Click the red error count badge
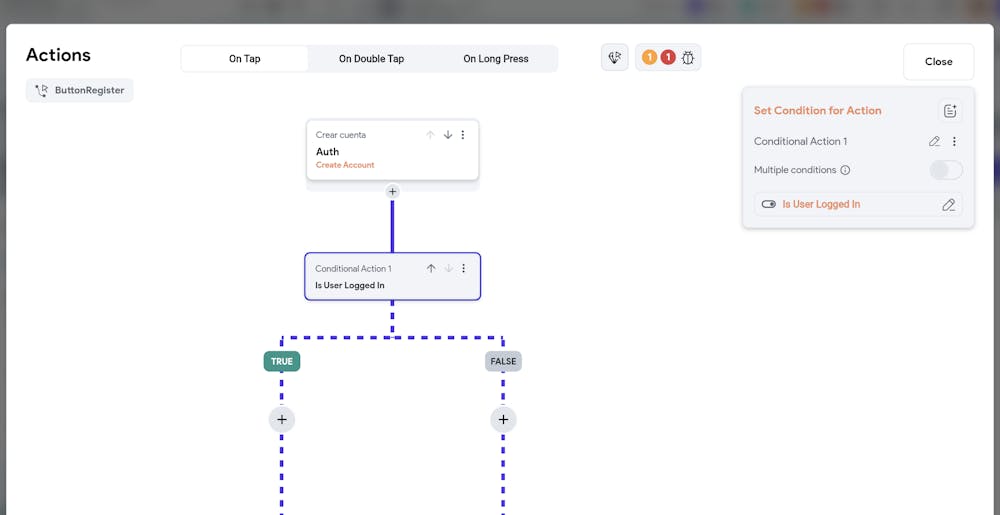This screenshot has width=1000, height=515. [x=668, y=58]
